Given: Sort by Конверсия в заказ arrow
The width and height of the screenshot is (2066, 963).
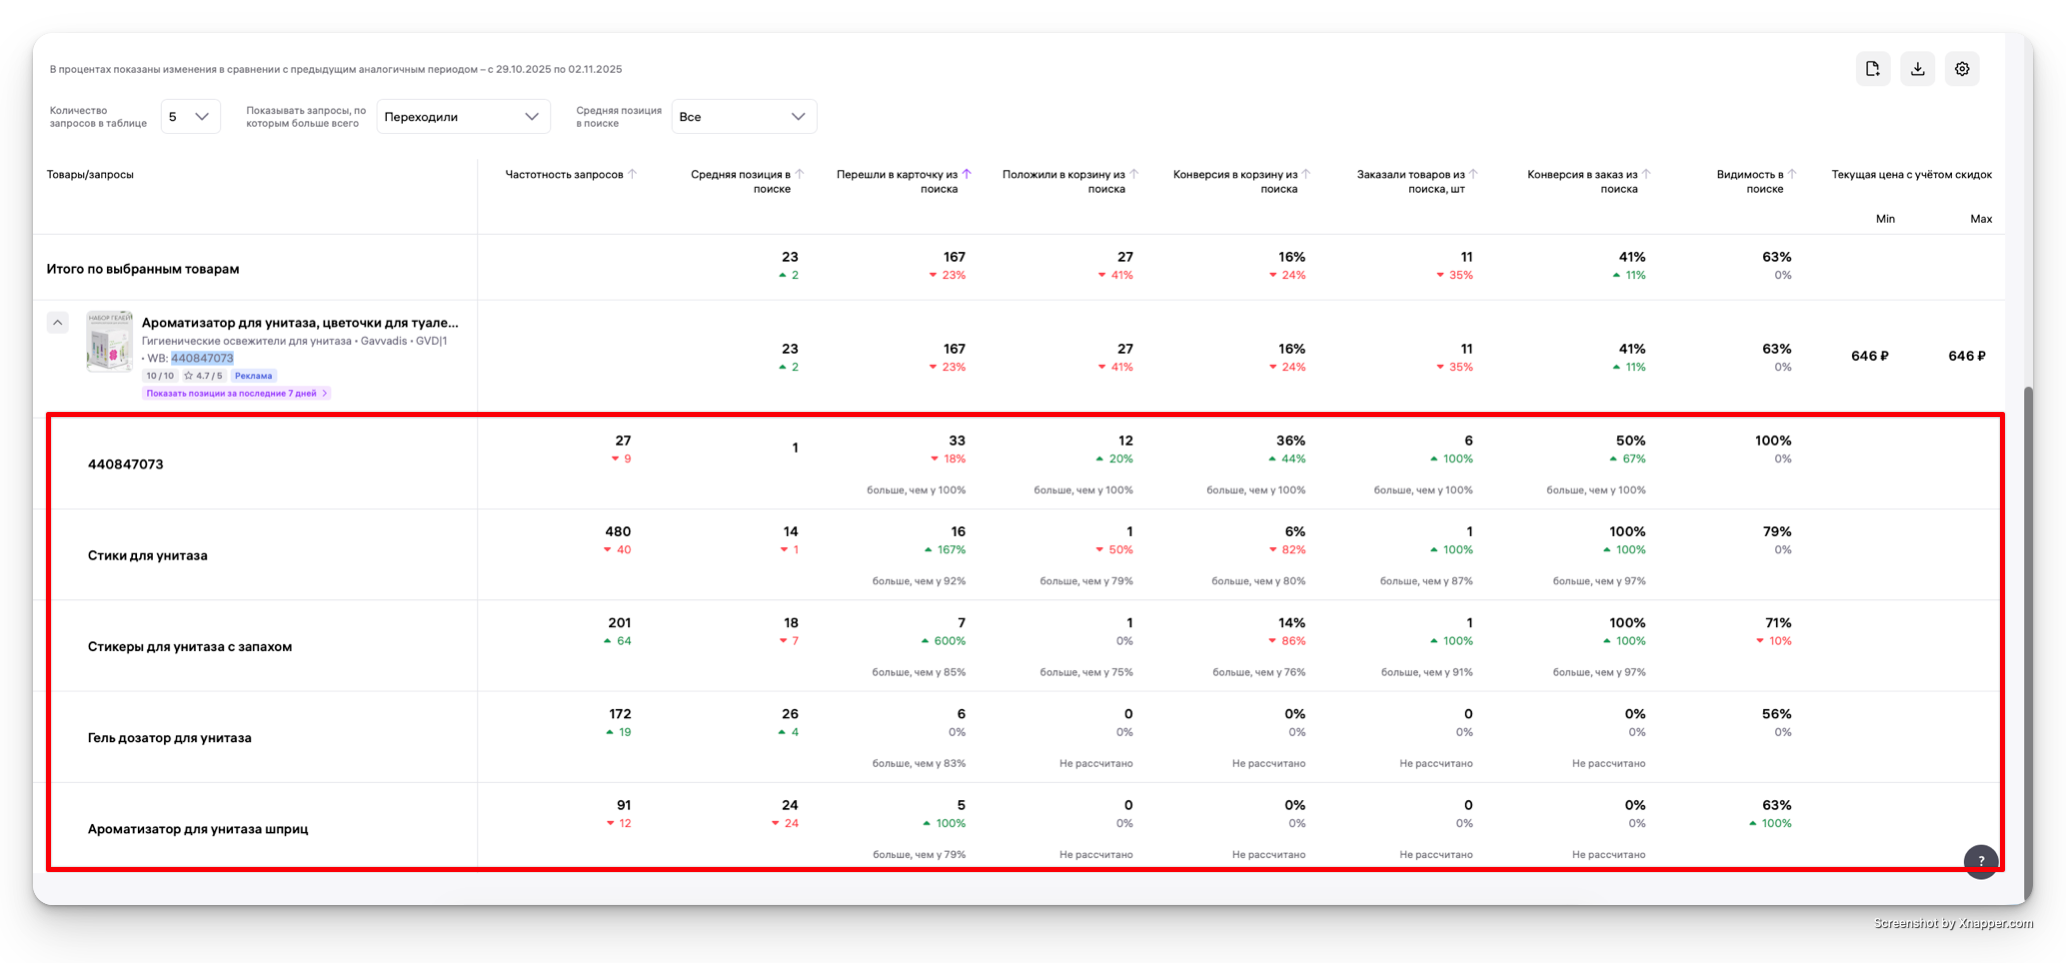Looking at the screenshot, I should click(x=1646, y=174).
